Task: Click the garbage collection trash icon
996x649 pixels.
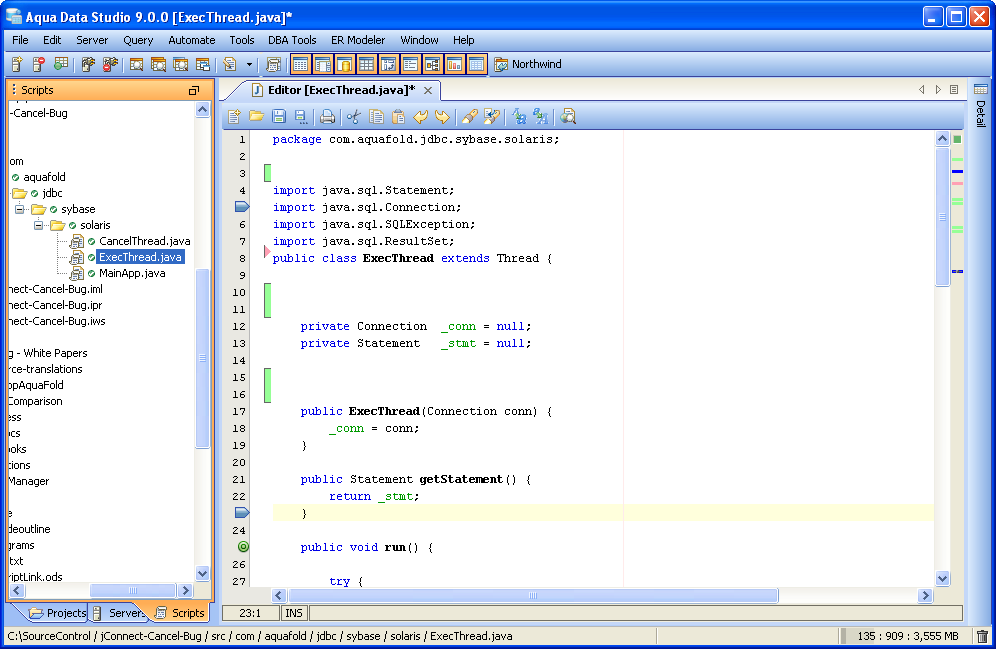Action: tap(982, 636)
